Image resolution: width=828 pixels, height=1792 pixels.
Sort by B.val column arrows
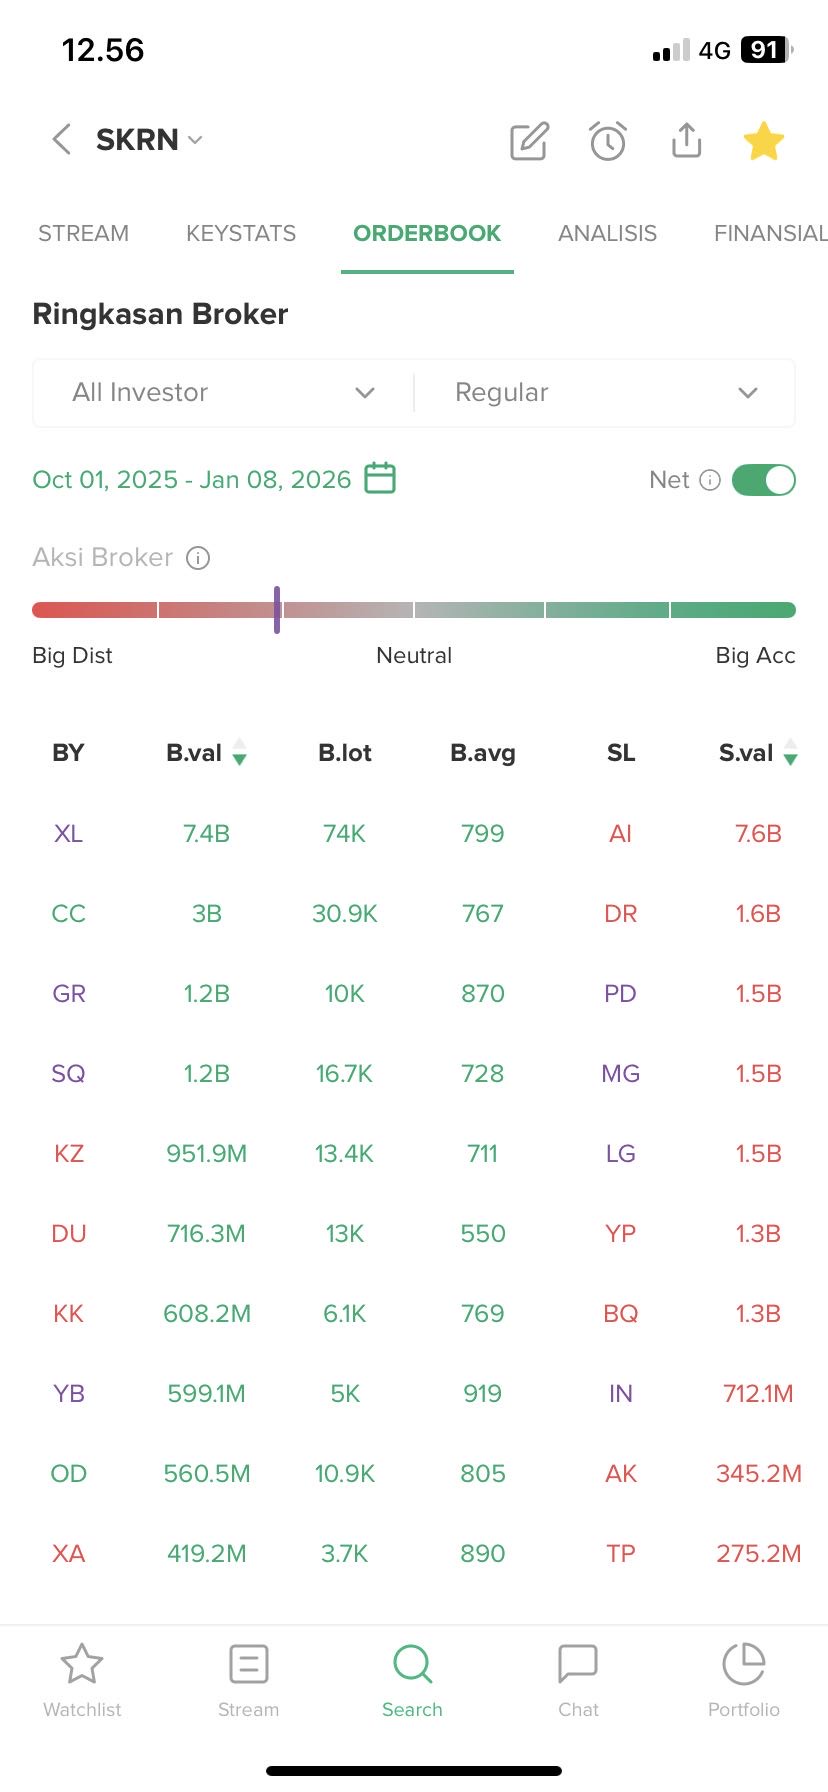(x=239, y=752)
